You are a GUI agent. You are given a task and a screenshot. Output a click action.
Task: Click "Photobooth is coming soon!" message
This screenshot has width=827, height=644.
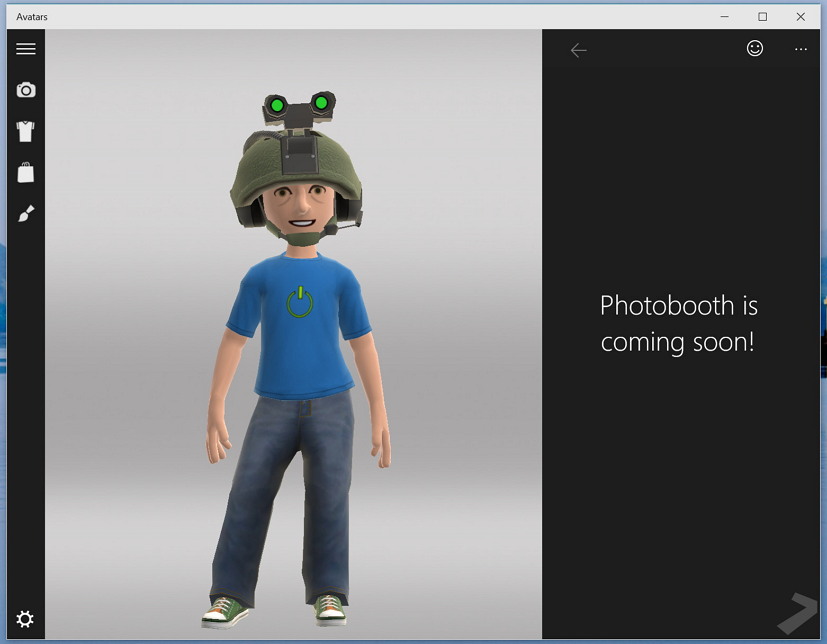click(x=677, y=323)
